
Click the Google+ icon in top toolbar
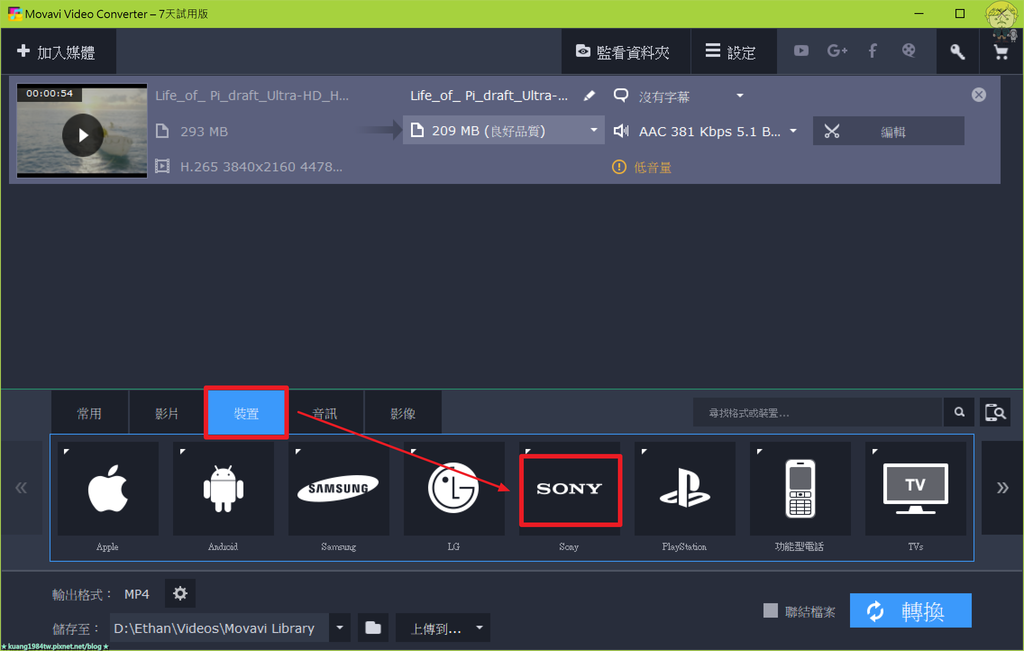(x=837, y=51)
